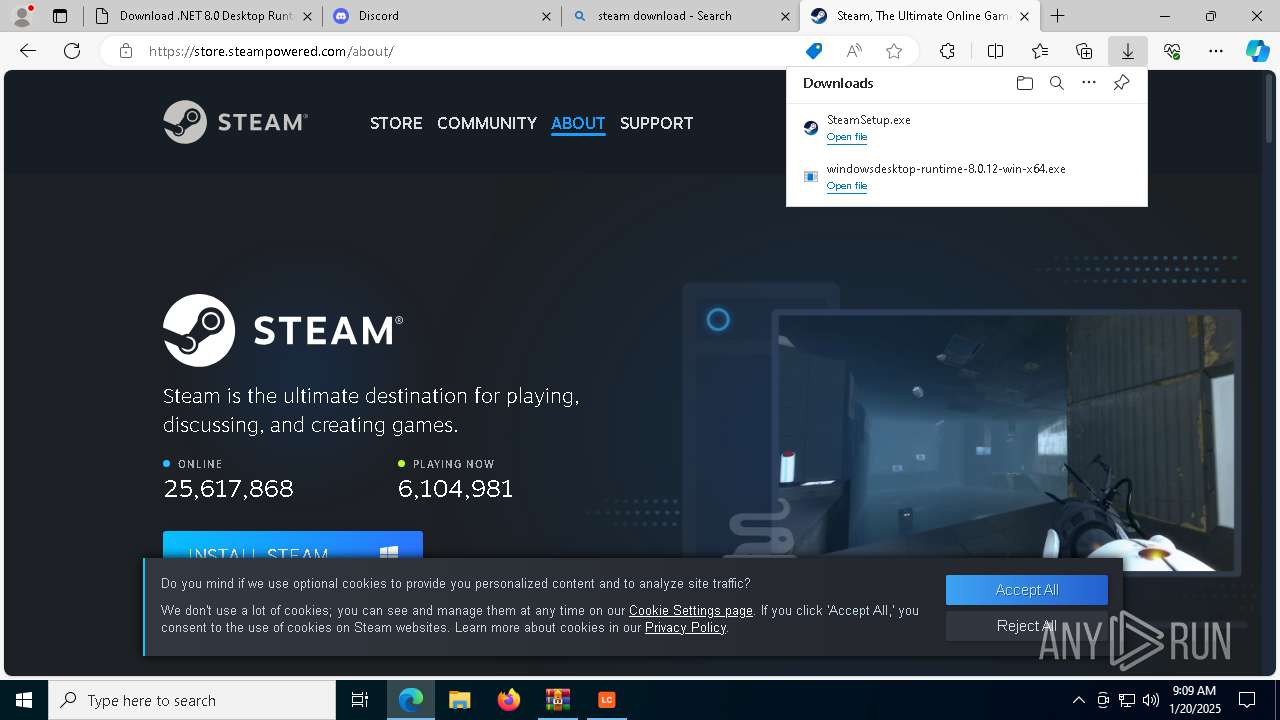
Task: Click windowsdesktop-runtime file icon in downloads
Action: pos(811,176)
